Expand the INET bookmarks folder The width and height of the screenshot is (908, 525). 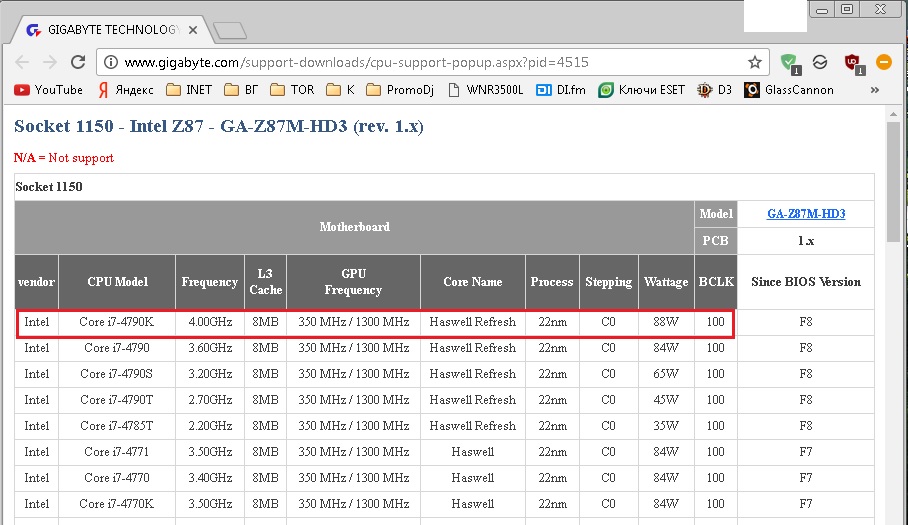[189, 90]
